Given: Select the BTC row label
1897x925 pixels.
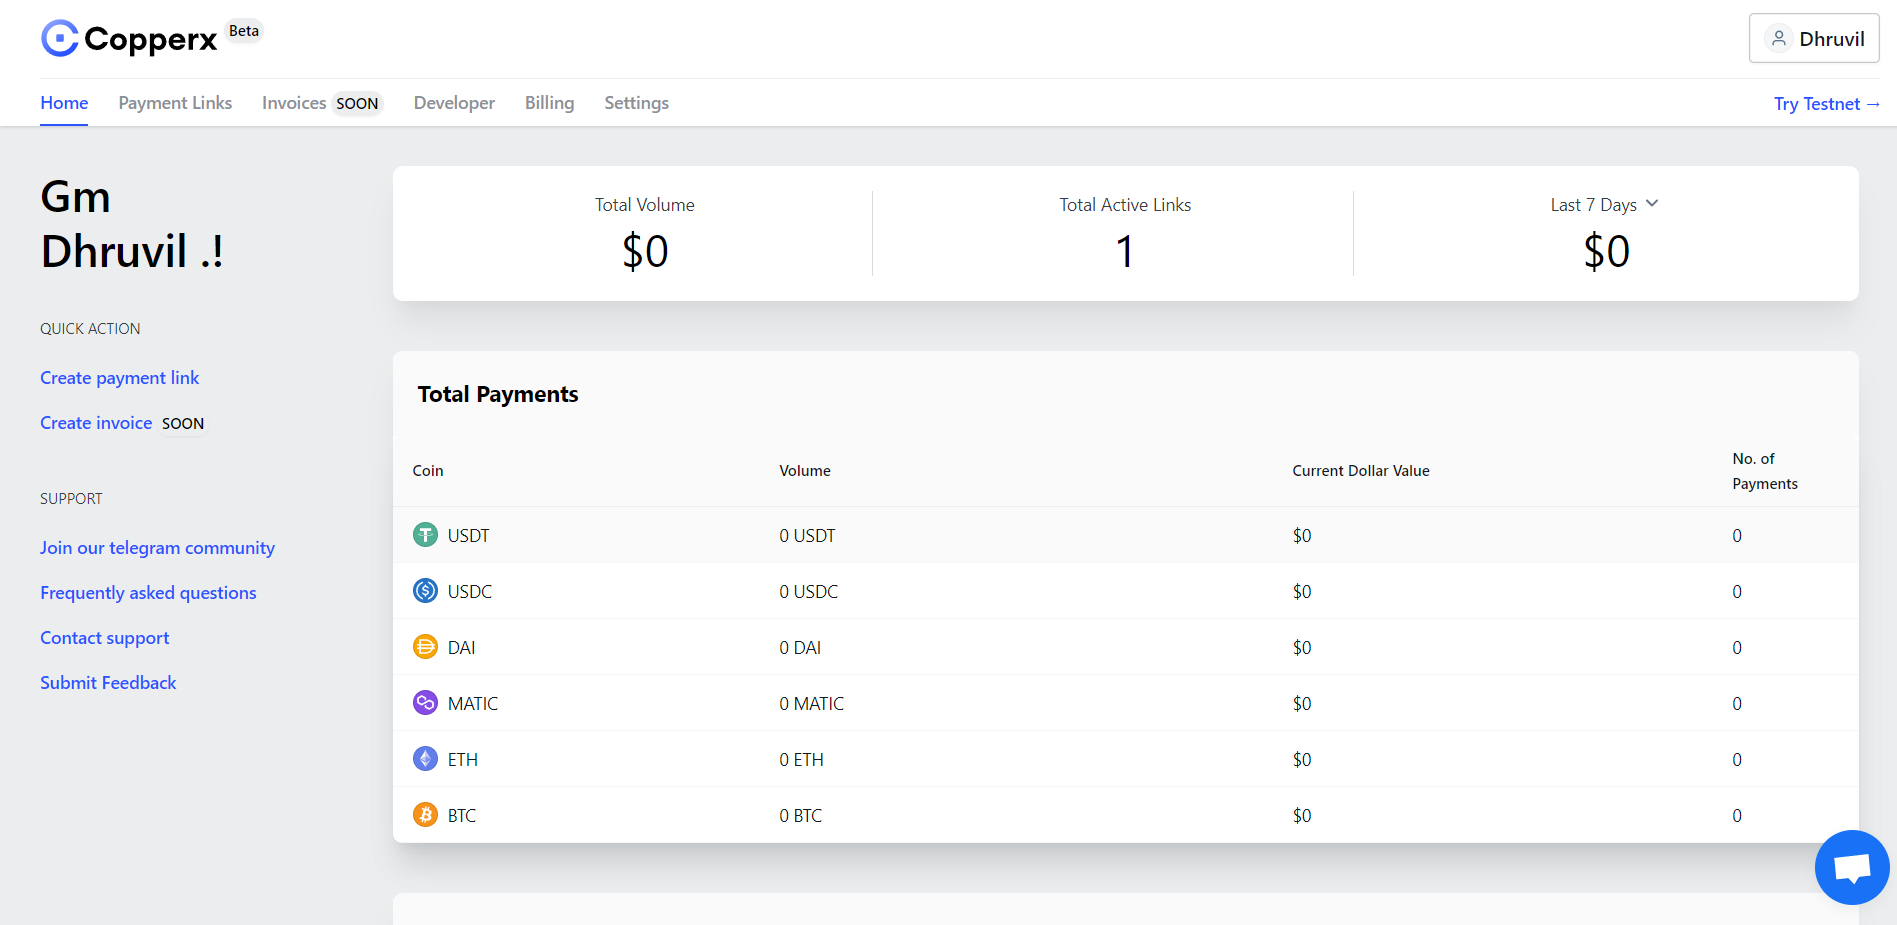Looking at the screenshot, I should 462,816.
